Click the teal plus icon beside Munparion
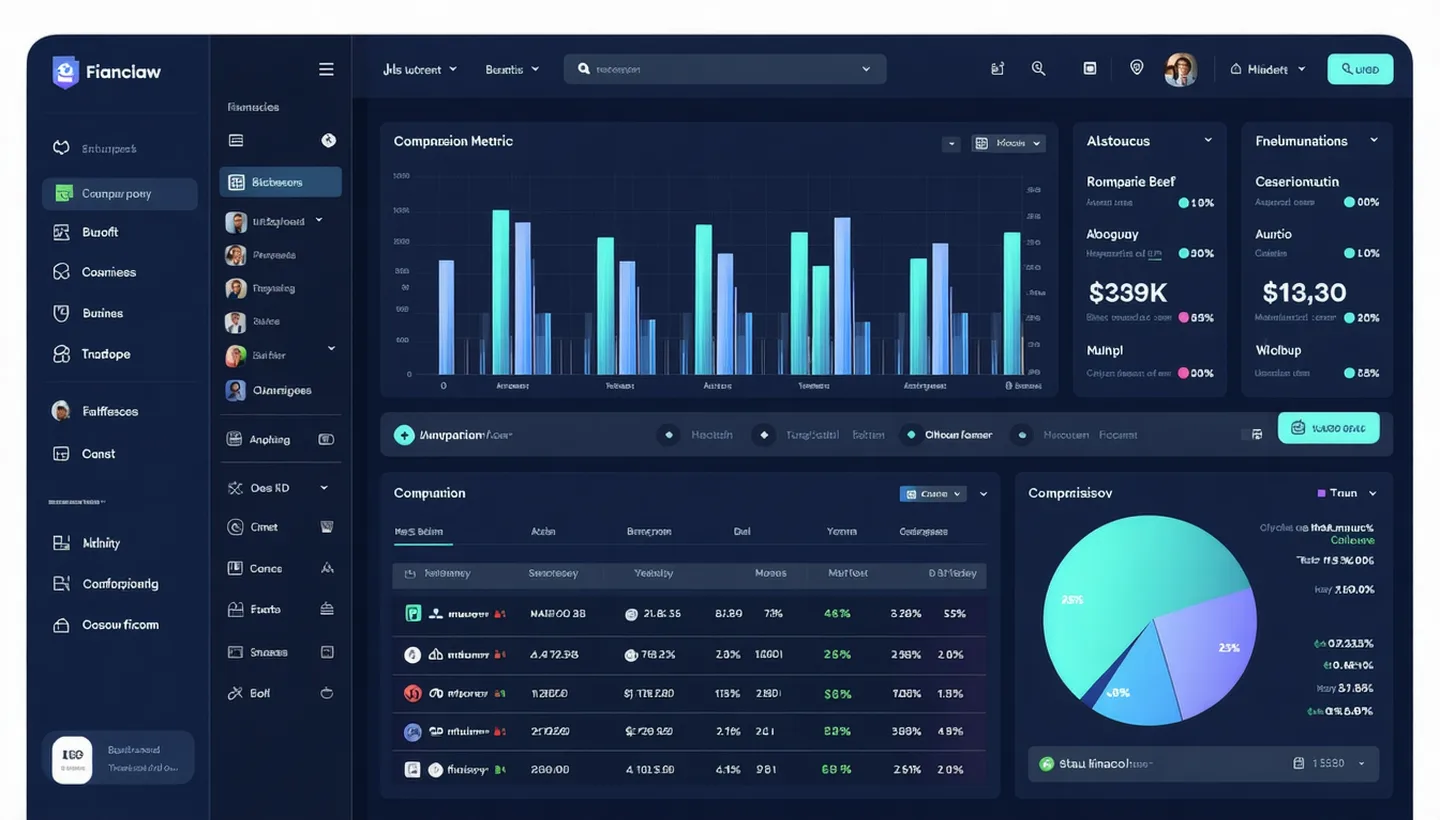Image resolution: width=1440 pixels, height=820 pixels. (404, 435)
